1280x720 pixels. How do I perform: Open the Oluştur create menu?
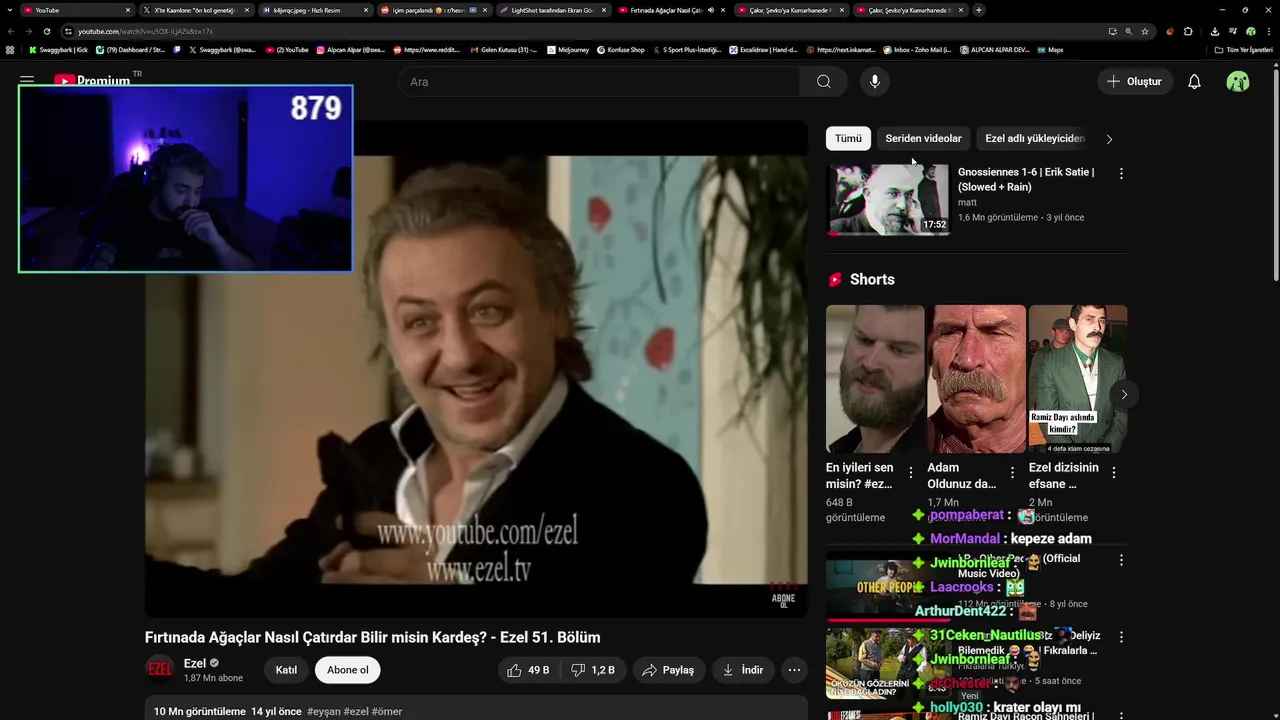pos(1135,82)
